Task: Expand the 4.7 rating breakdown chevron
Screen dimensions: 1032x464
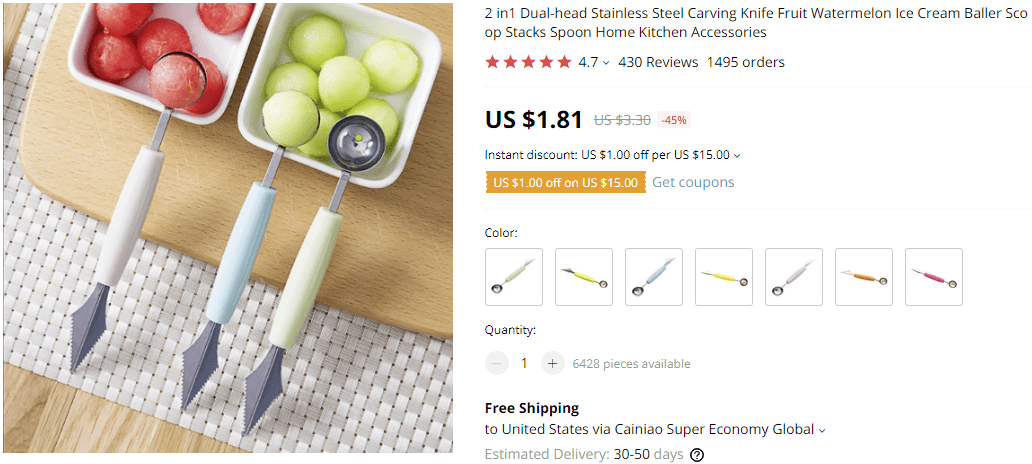Action: [606, 63]
